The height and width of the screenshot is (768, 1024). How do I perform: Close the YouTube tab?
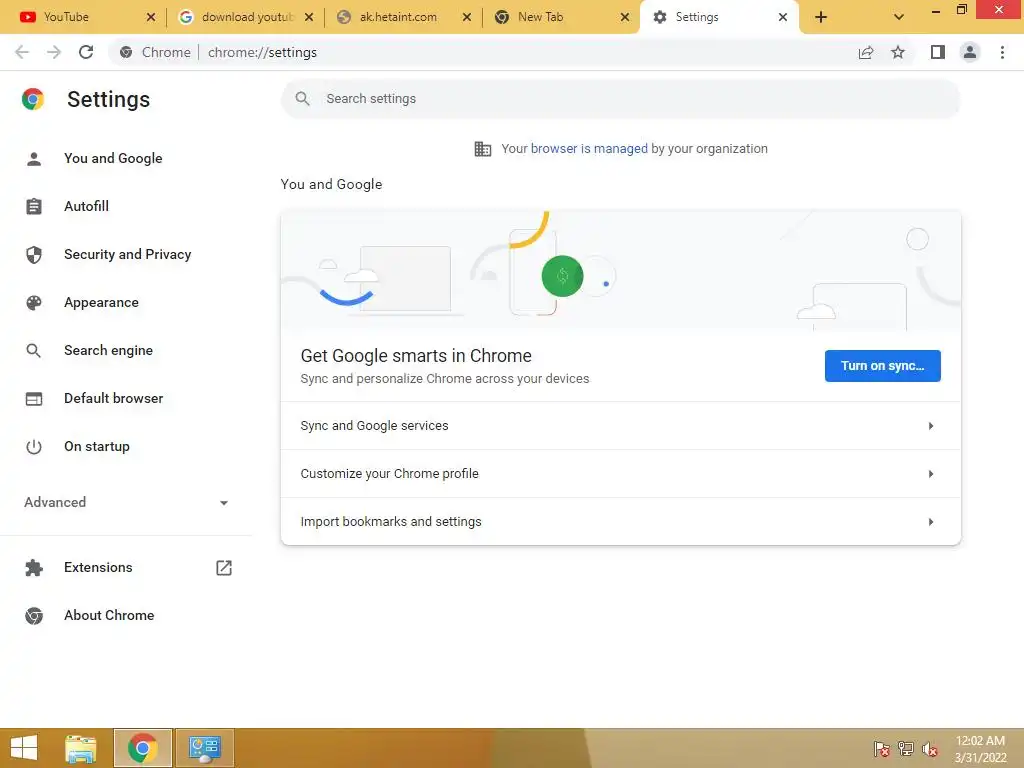(151, 17)
